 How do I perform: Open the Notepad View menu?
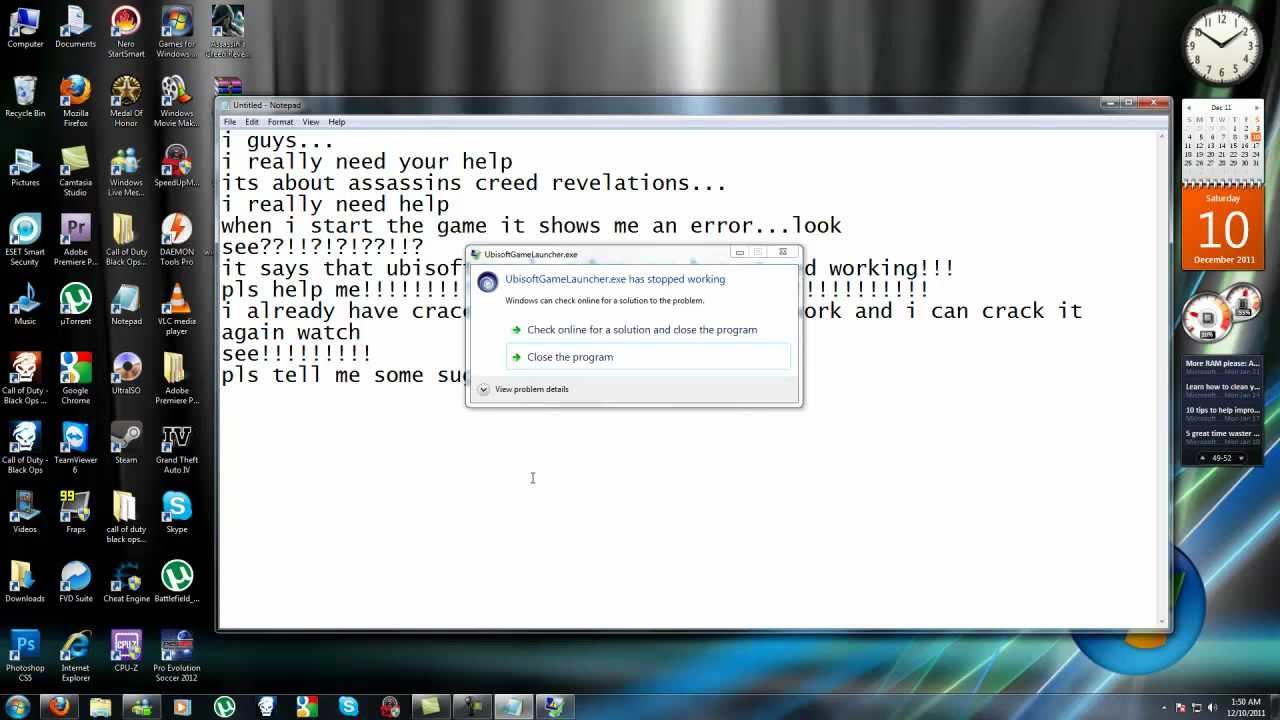point(311,122)
